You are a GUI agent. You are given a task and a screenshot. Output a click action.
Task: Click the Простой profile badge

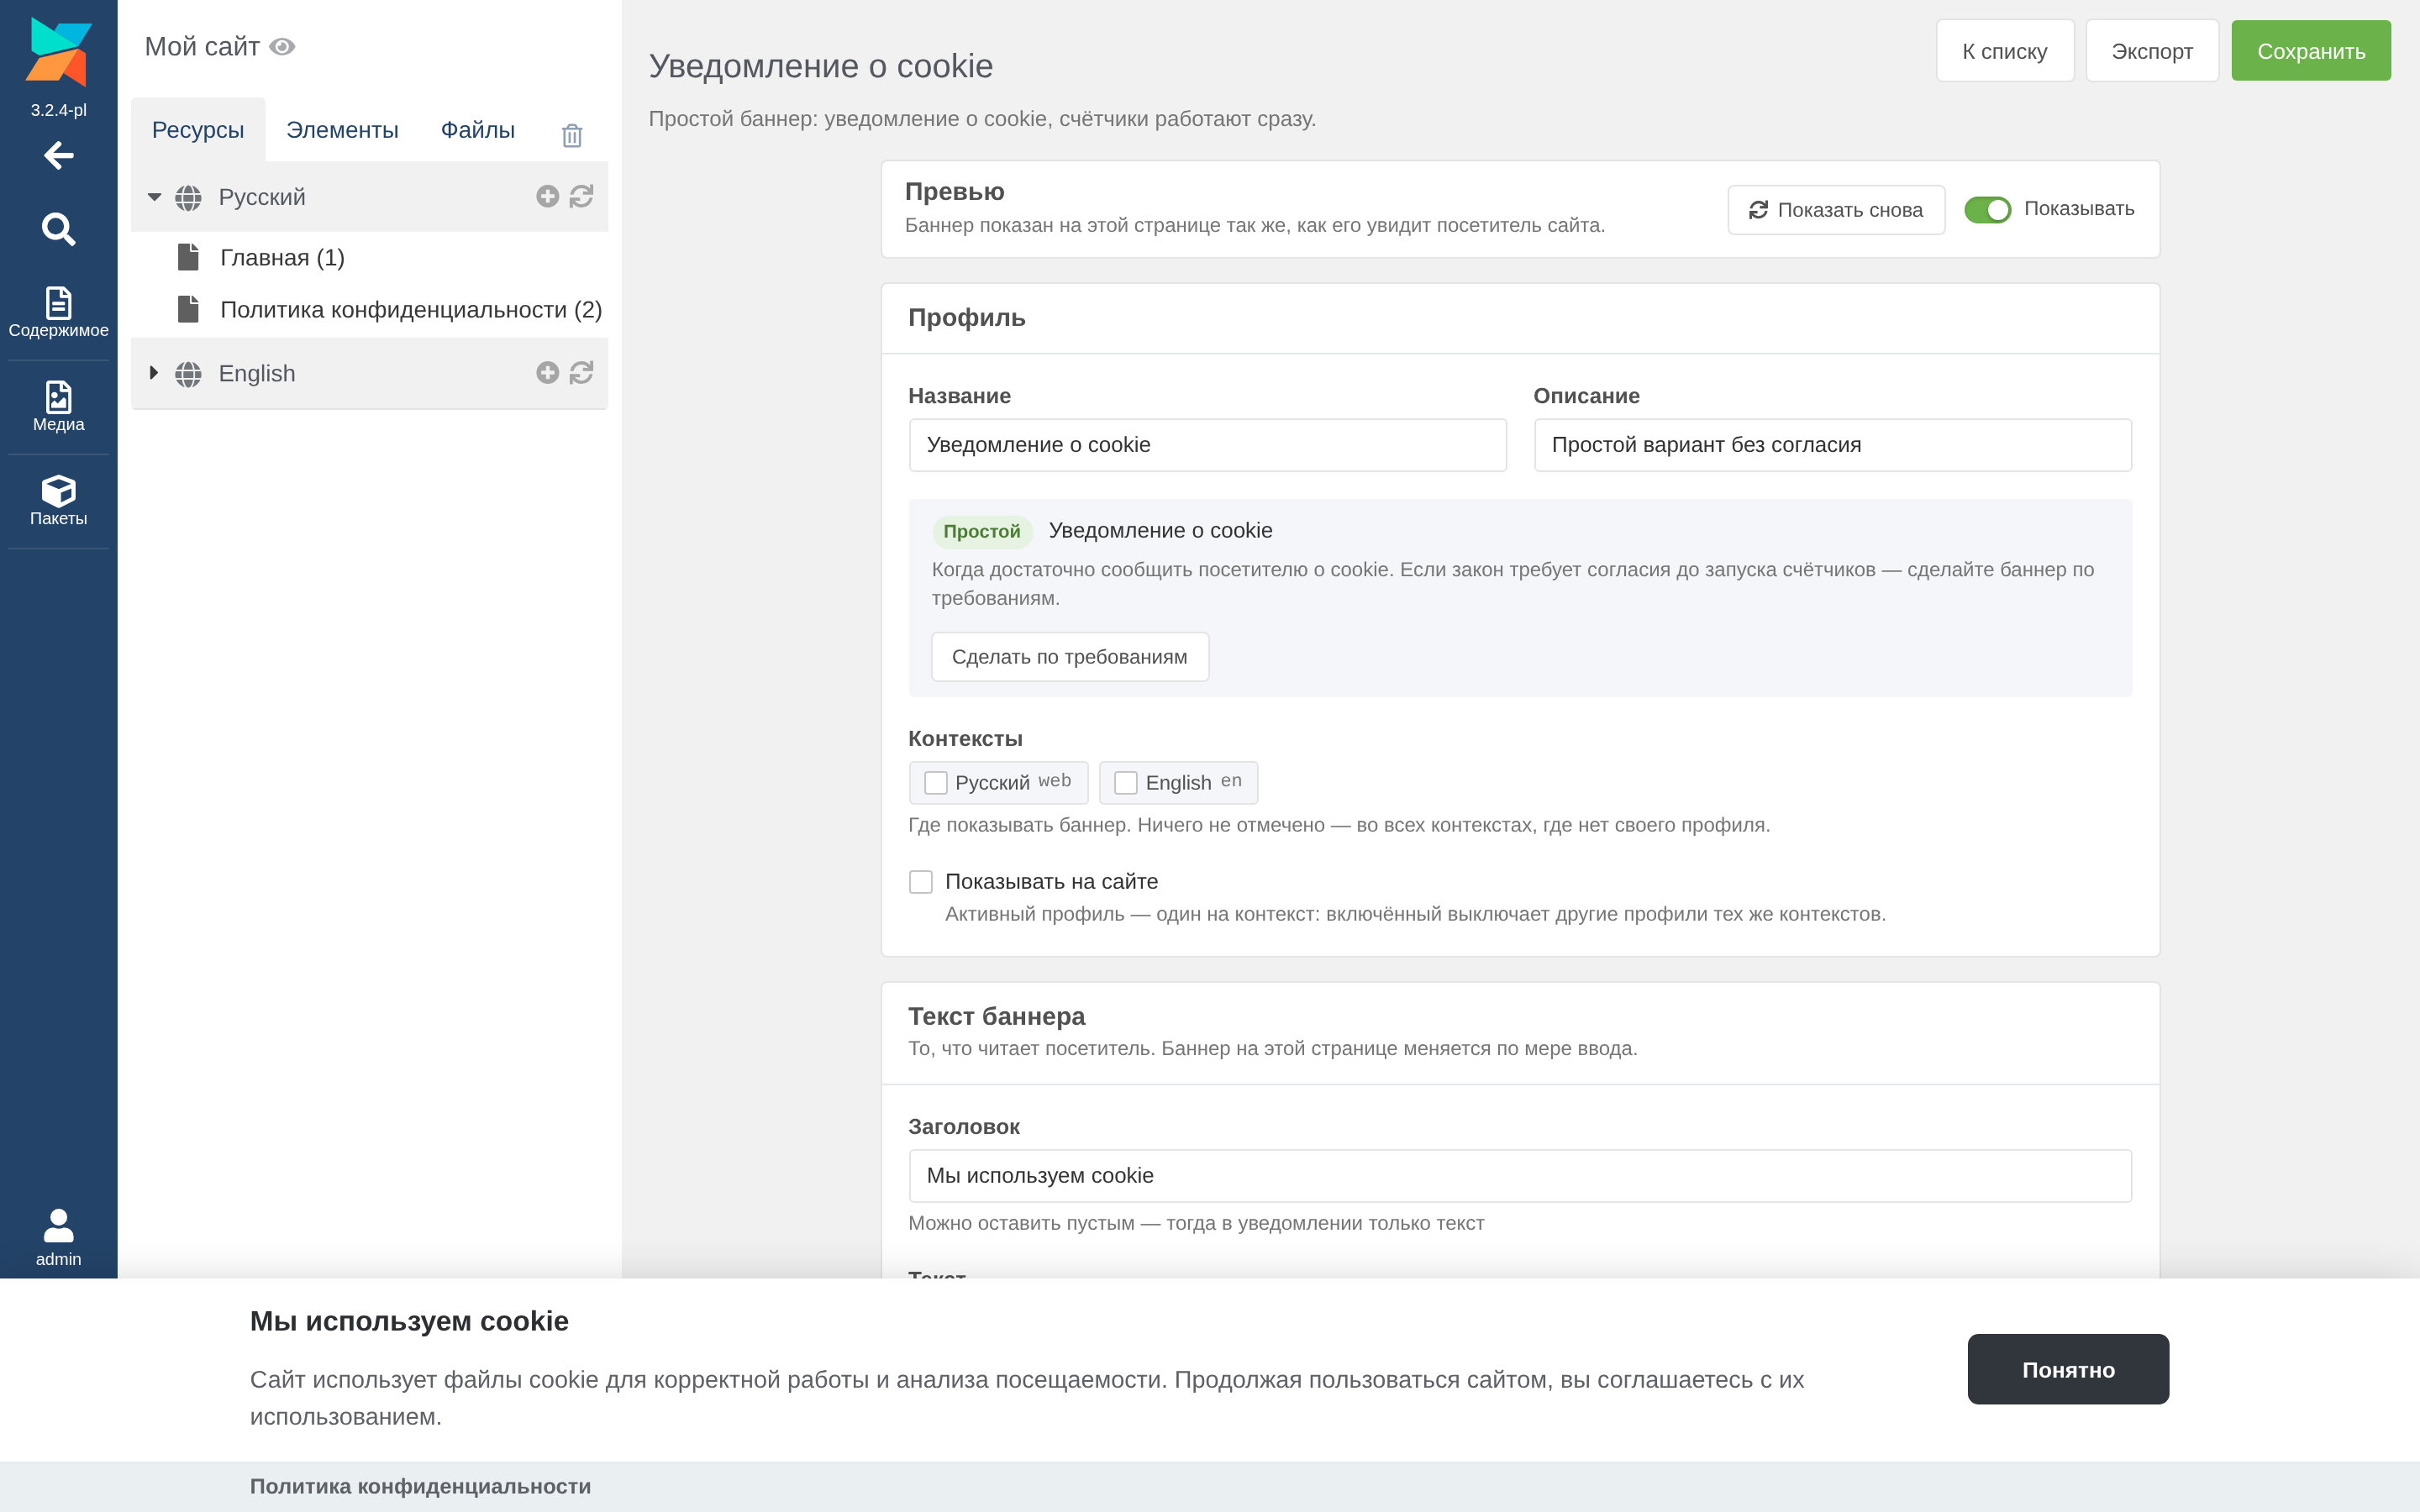click(982, 531)
